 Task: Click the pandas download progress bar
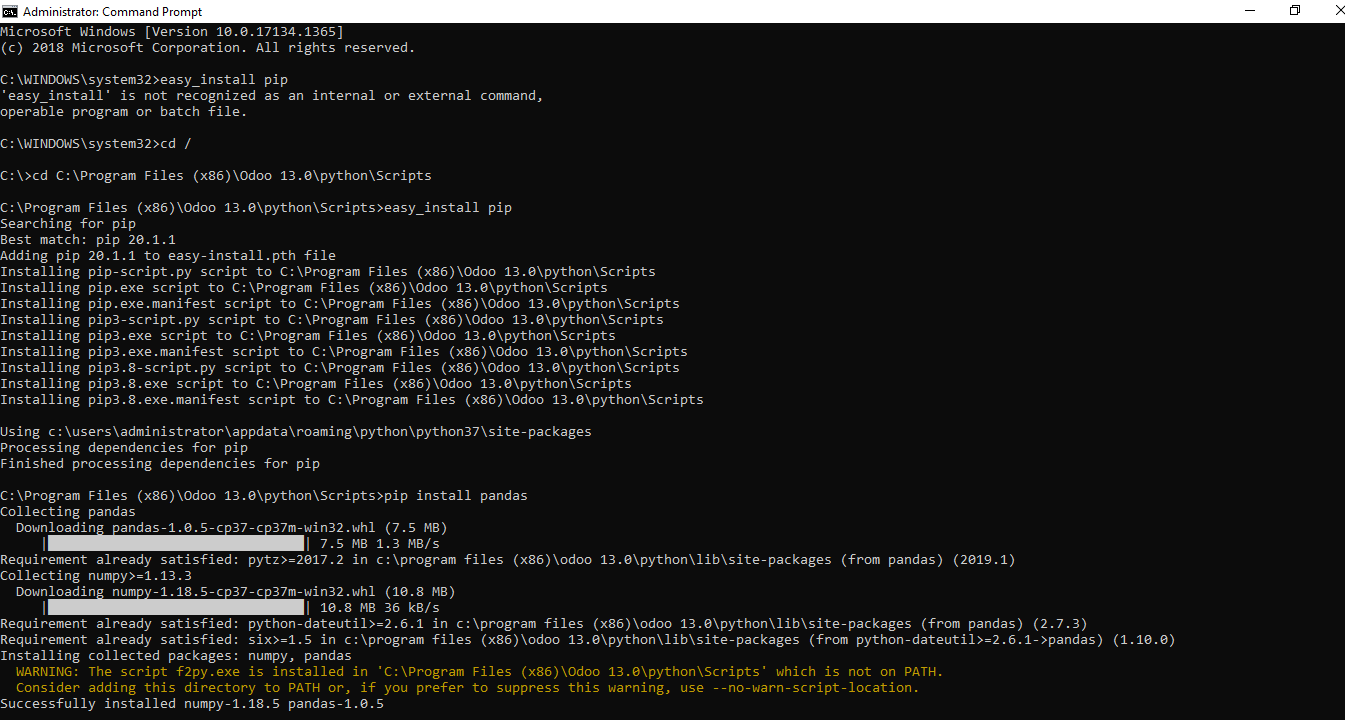[176, 544]
